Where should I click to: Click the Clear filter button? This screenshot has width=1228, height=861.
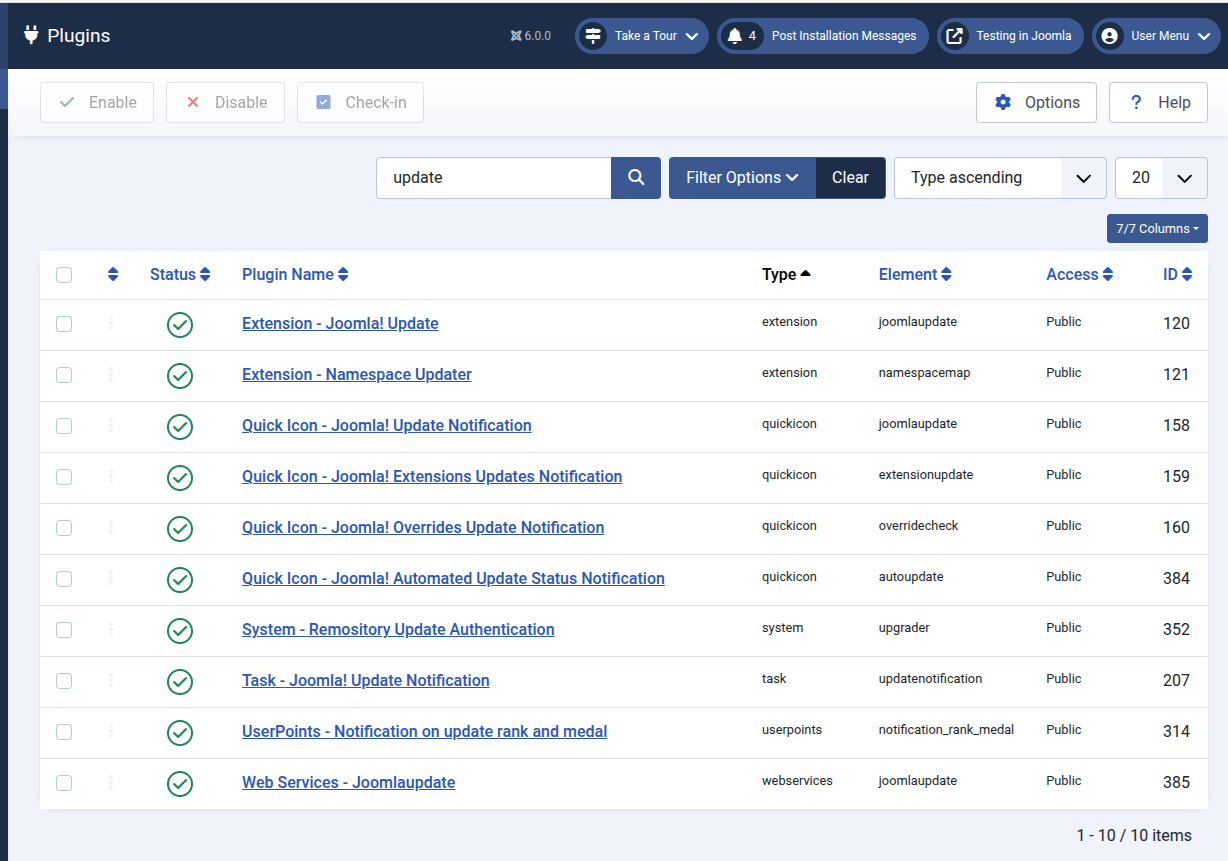point(850,178)
